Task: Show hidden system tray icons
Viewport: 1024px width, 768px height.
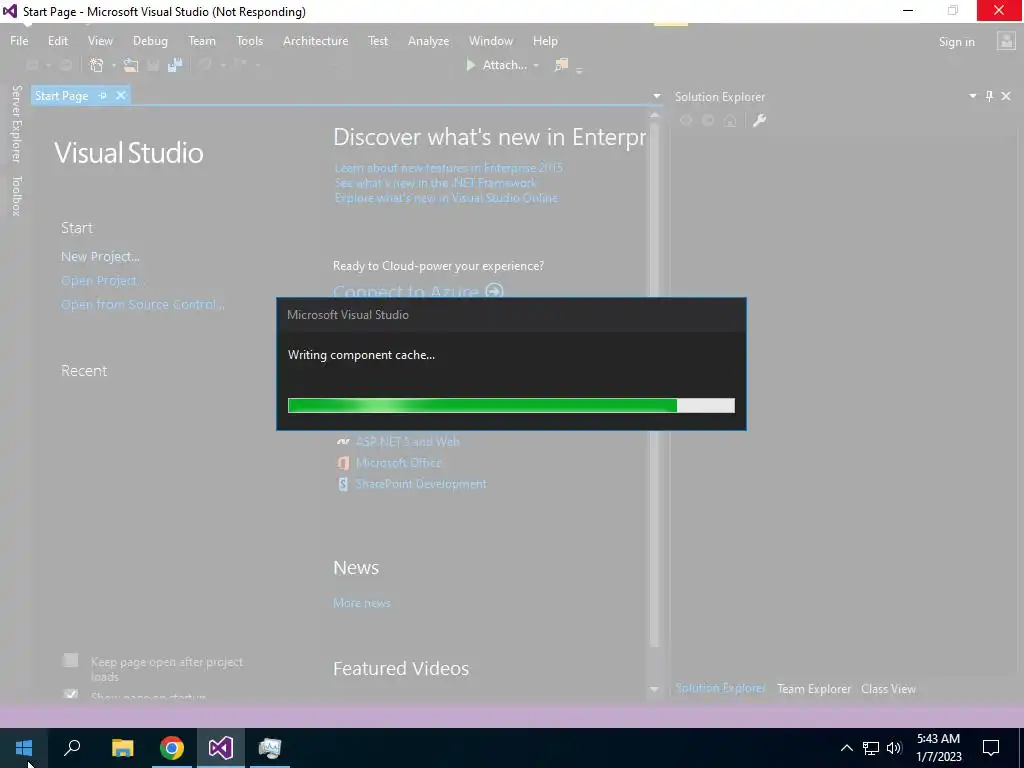Action: [x=846, y=748]
